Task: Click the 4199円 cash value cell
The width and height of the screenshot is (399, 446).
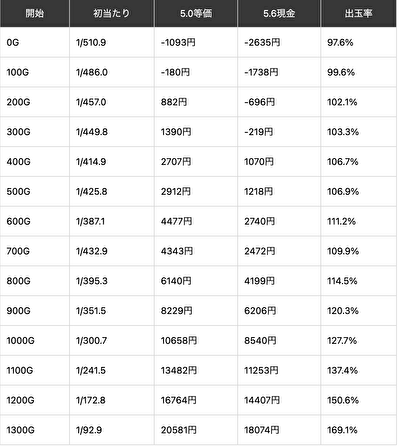Action: (279, 281)
